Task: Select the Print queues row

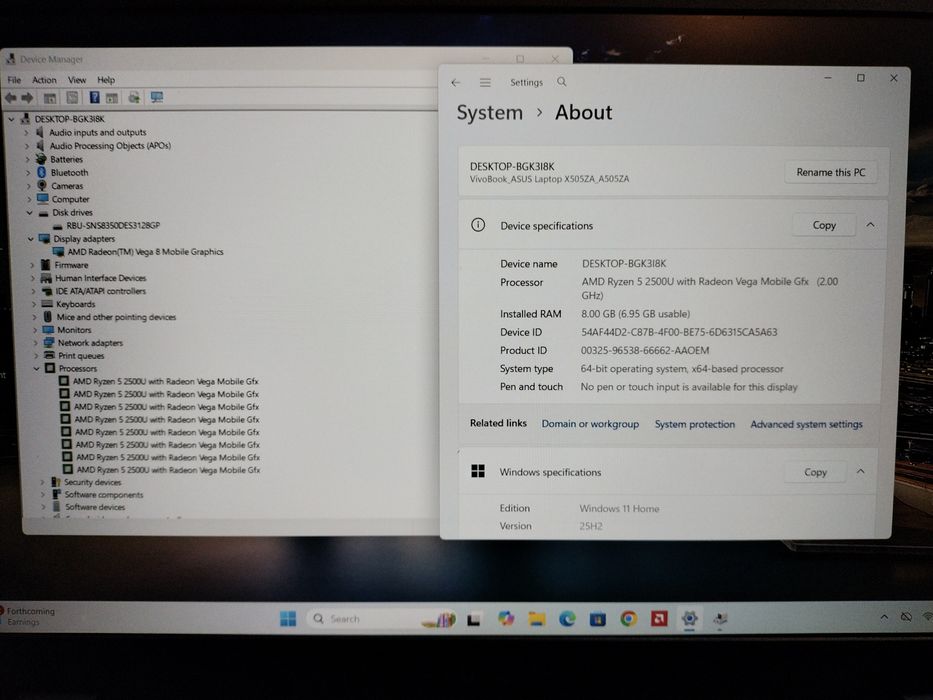Action: 81,355
